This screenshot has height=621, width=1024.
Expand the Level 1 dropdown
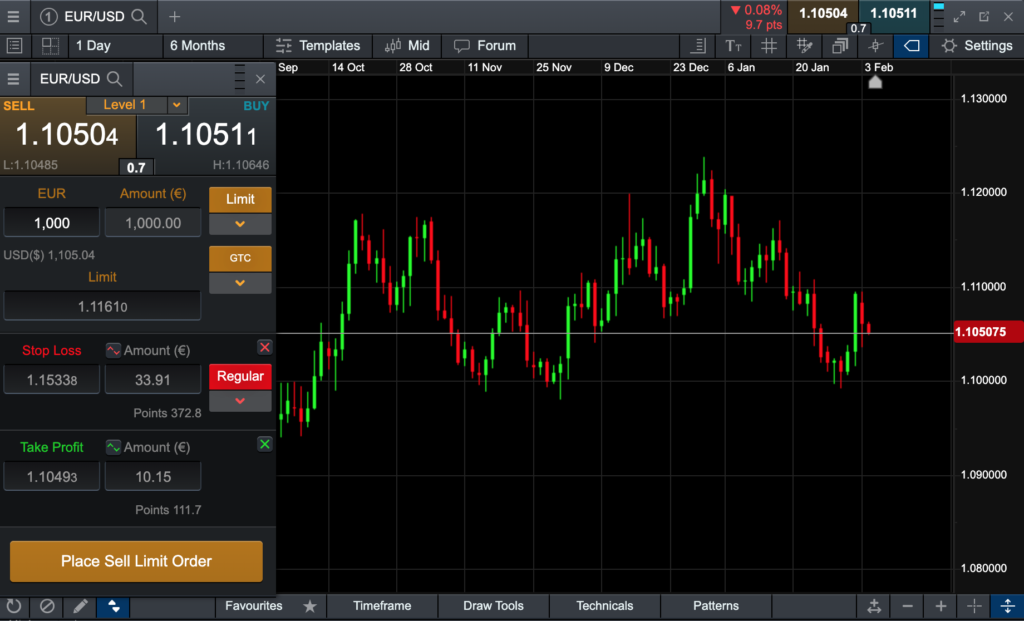point(176,105)
